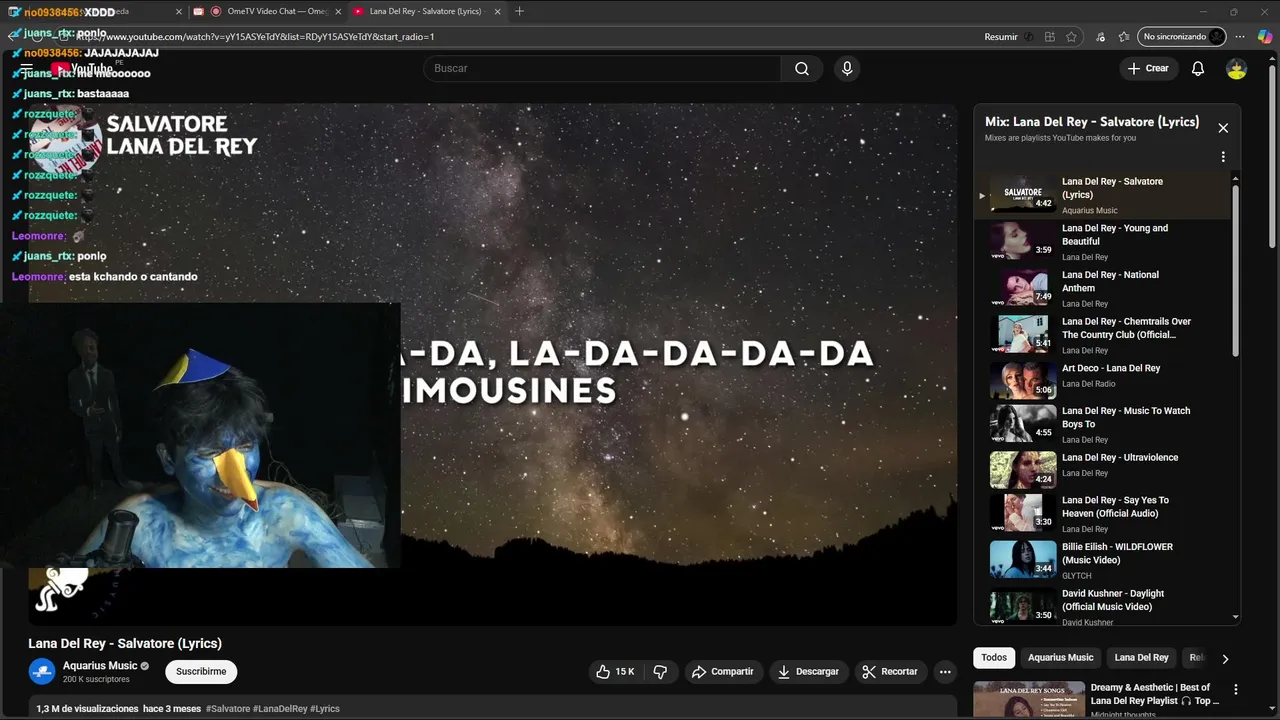1280x720 pixels.
Task: Click the Descargar download button
Action: [808, 671]
